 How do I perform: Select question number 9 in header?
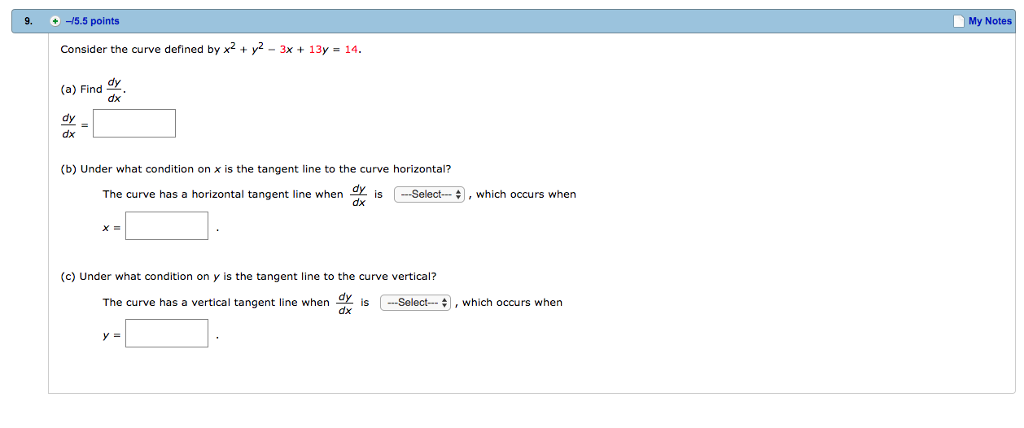28,21
